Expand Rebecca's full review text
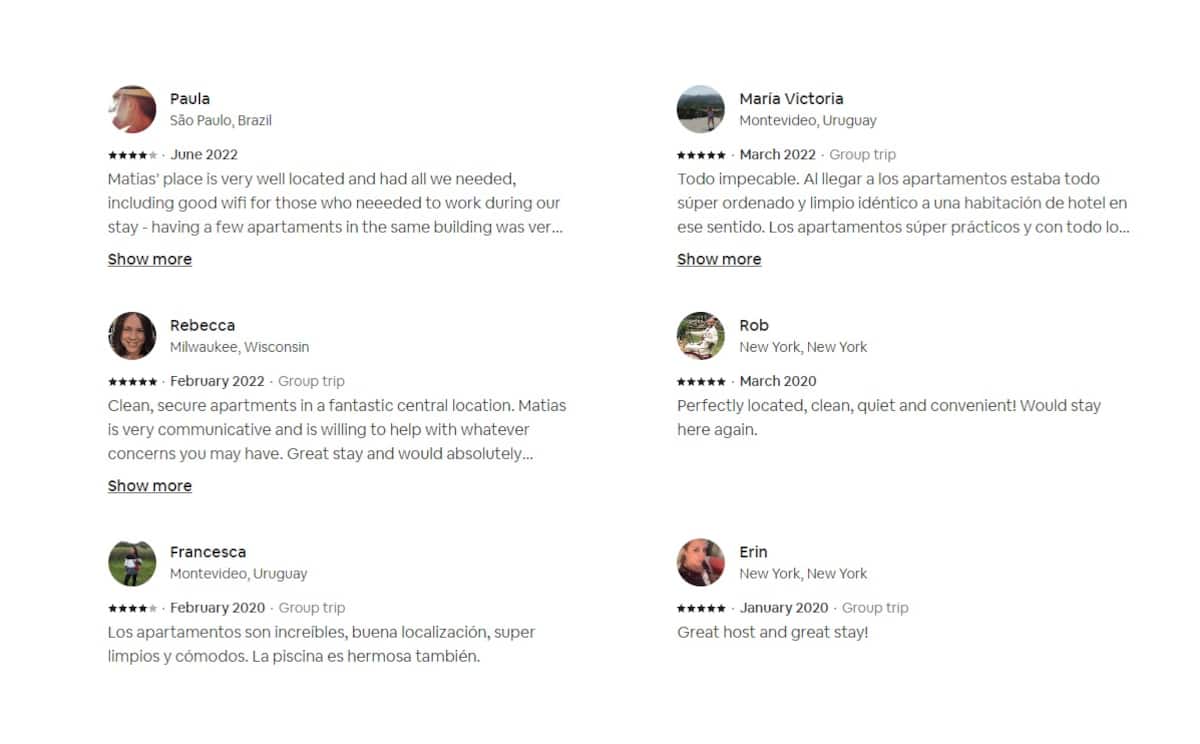The width and height of the screenshot is (1200, 744). (x=150, y=486)
